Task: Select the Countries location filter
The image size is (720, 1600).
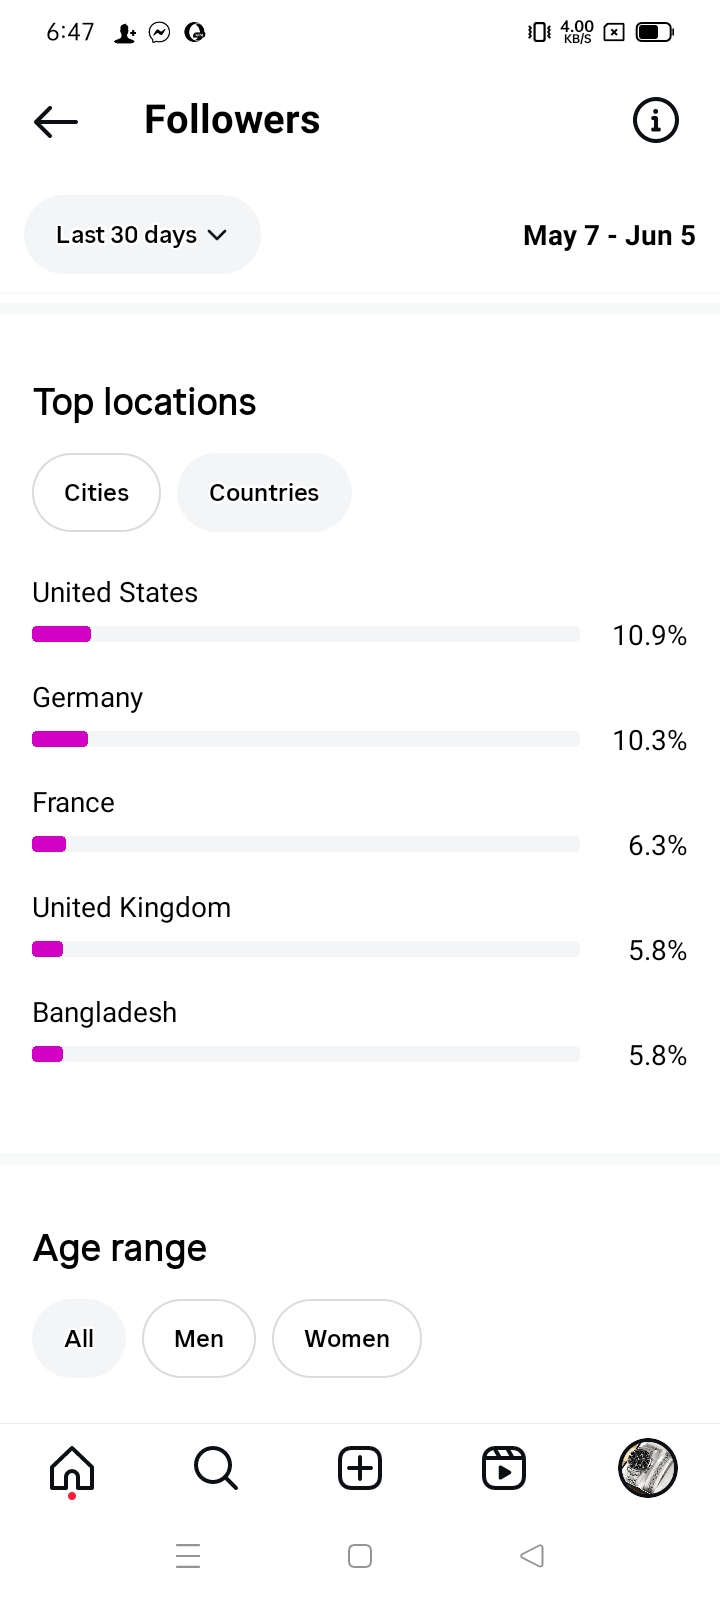Action: [264, 493]
